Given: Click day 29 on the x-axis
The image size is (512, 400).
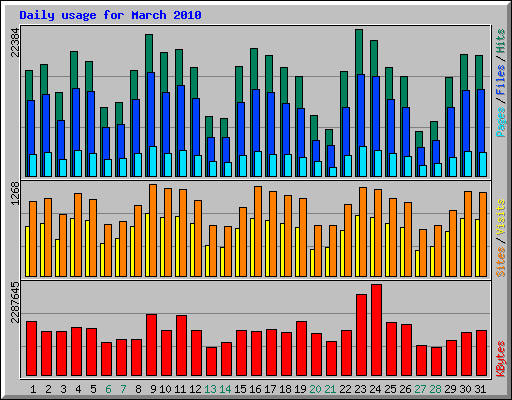Looking at the screenshot, I should (x=450, y=389).
